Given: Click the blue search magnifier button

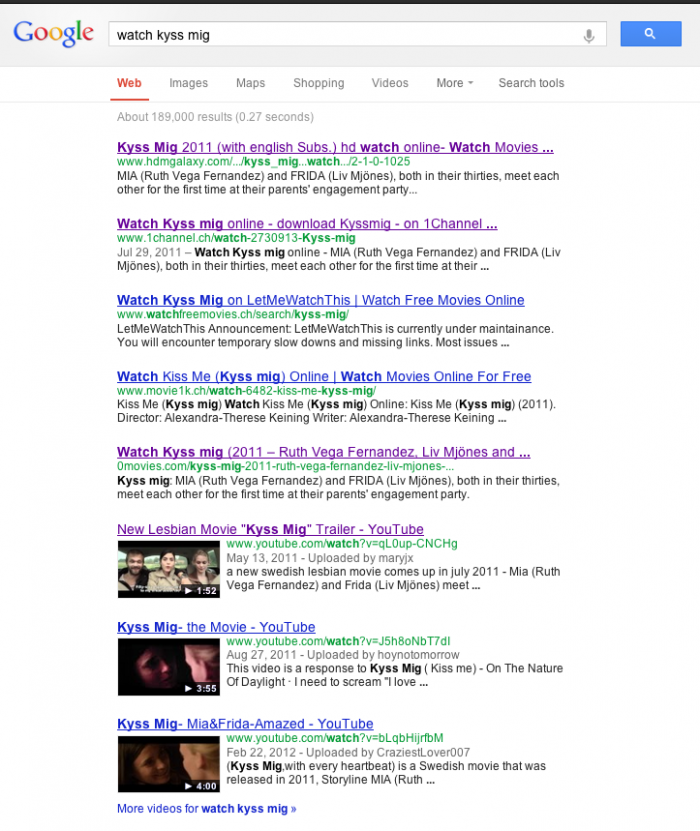Looking at the screenshot, I should pos(651,34).
